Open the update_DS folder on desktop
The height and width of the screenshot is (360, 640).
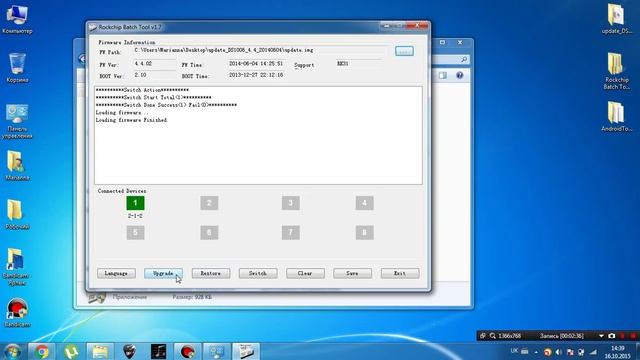pos(617,19)
